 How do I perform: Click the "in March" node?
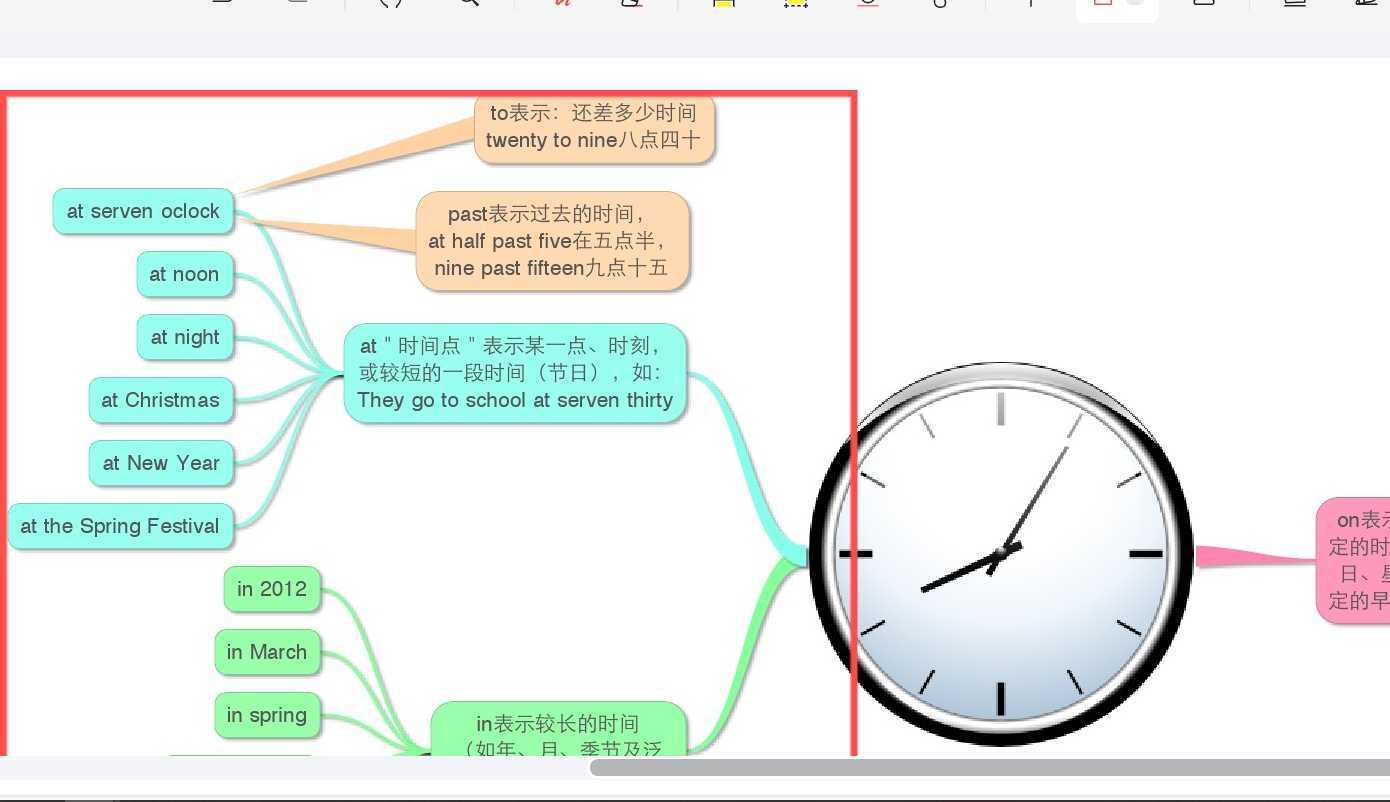point(267,653)
